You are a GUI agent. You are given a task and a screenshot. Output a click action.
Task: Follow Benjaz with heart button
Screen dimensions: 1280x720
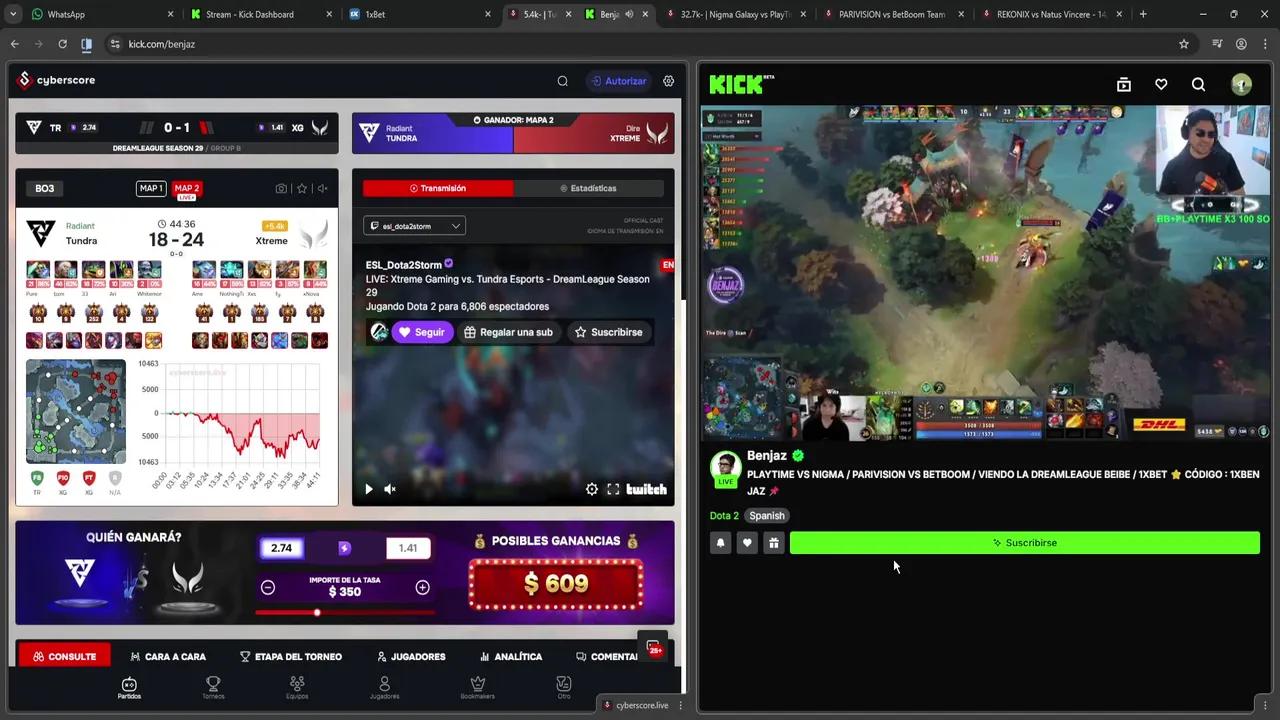tap(747, 543)
